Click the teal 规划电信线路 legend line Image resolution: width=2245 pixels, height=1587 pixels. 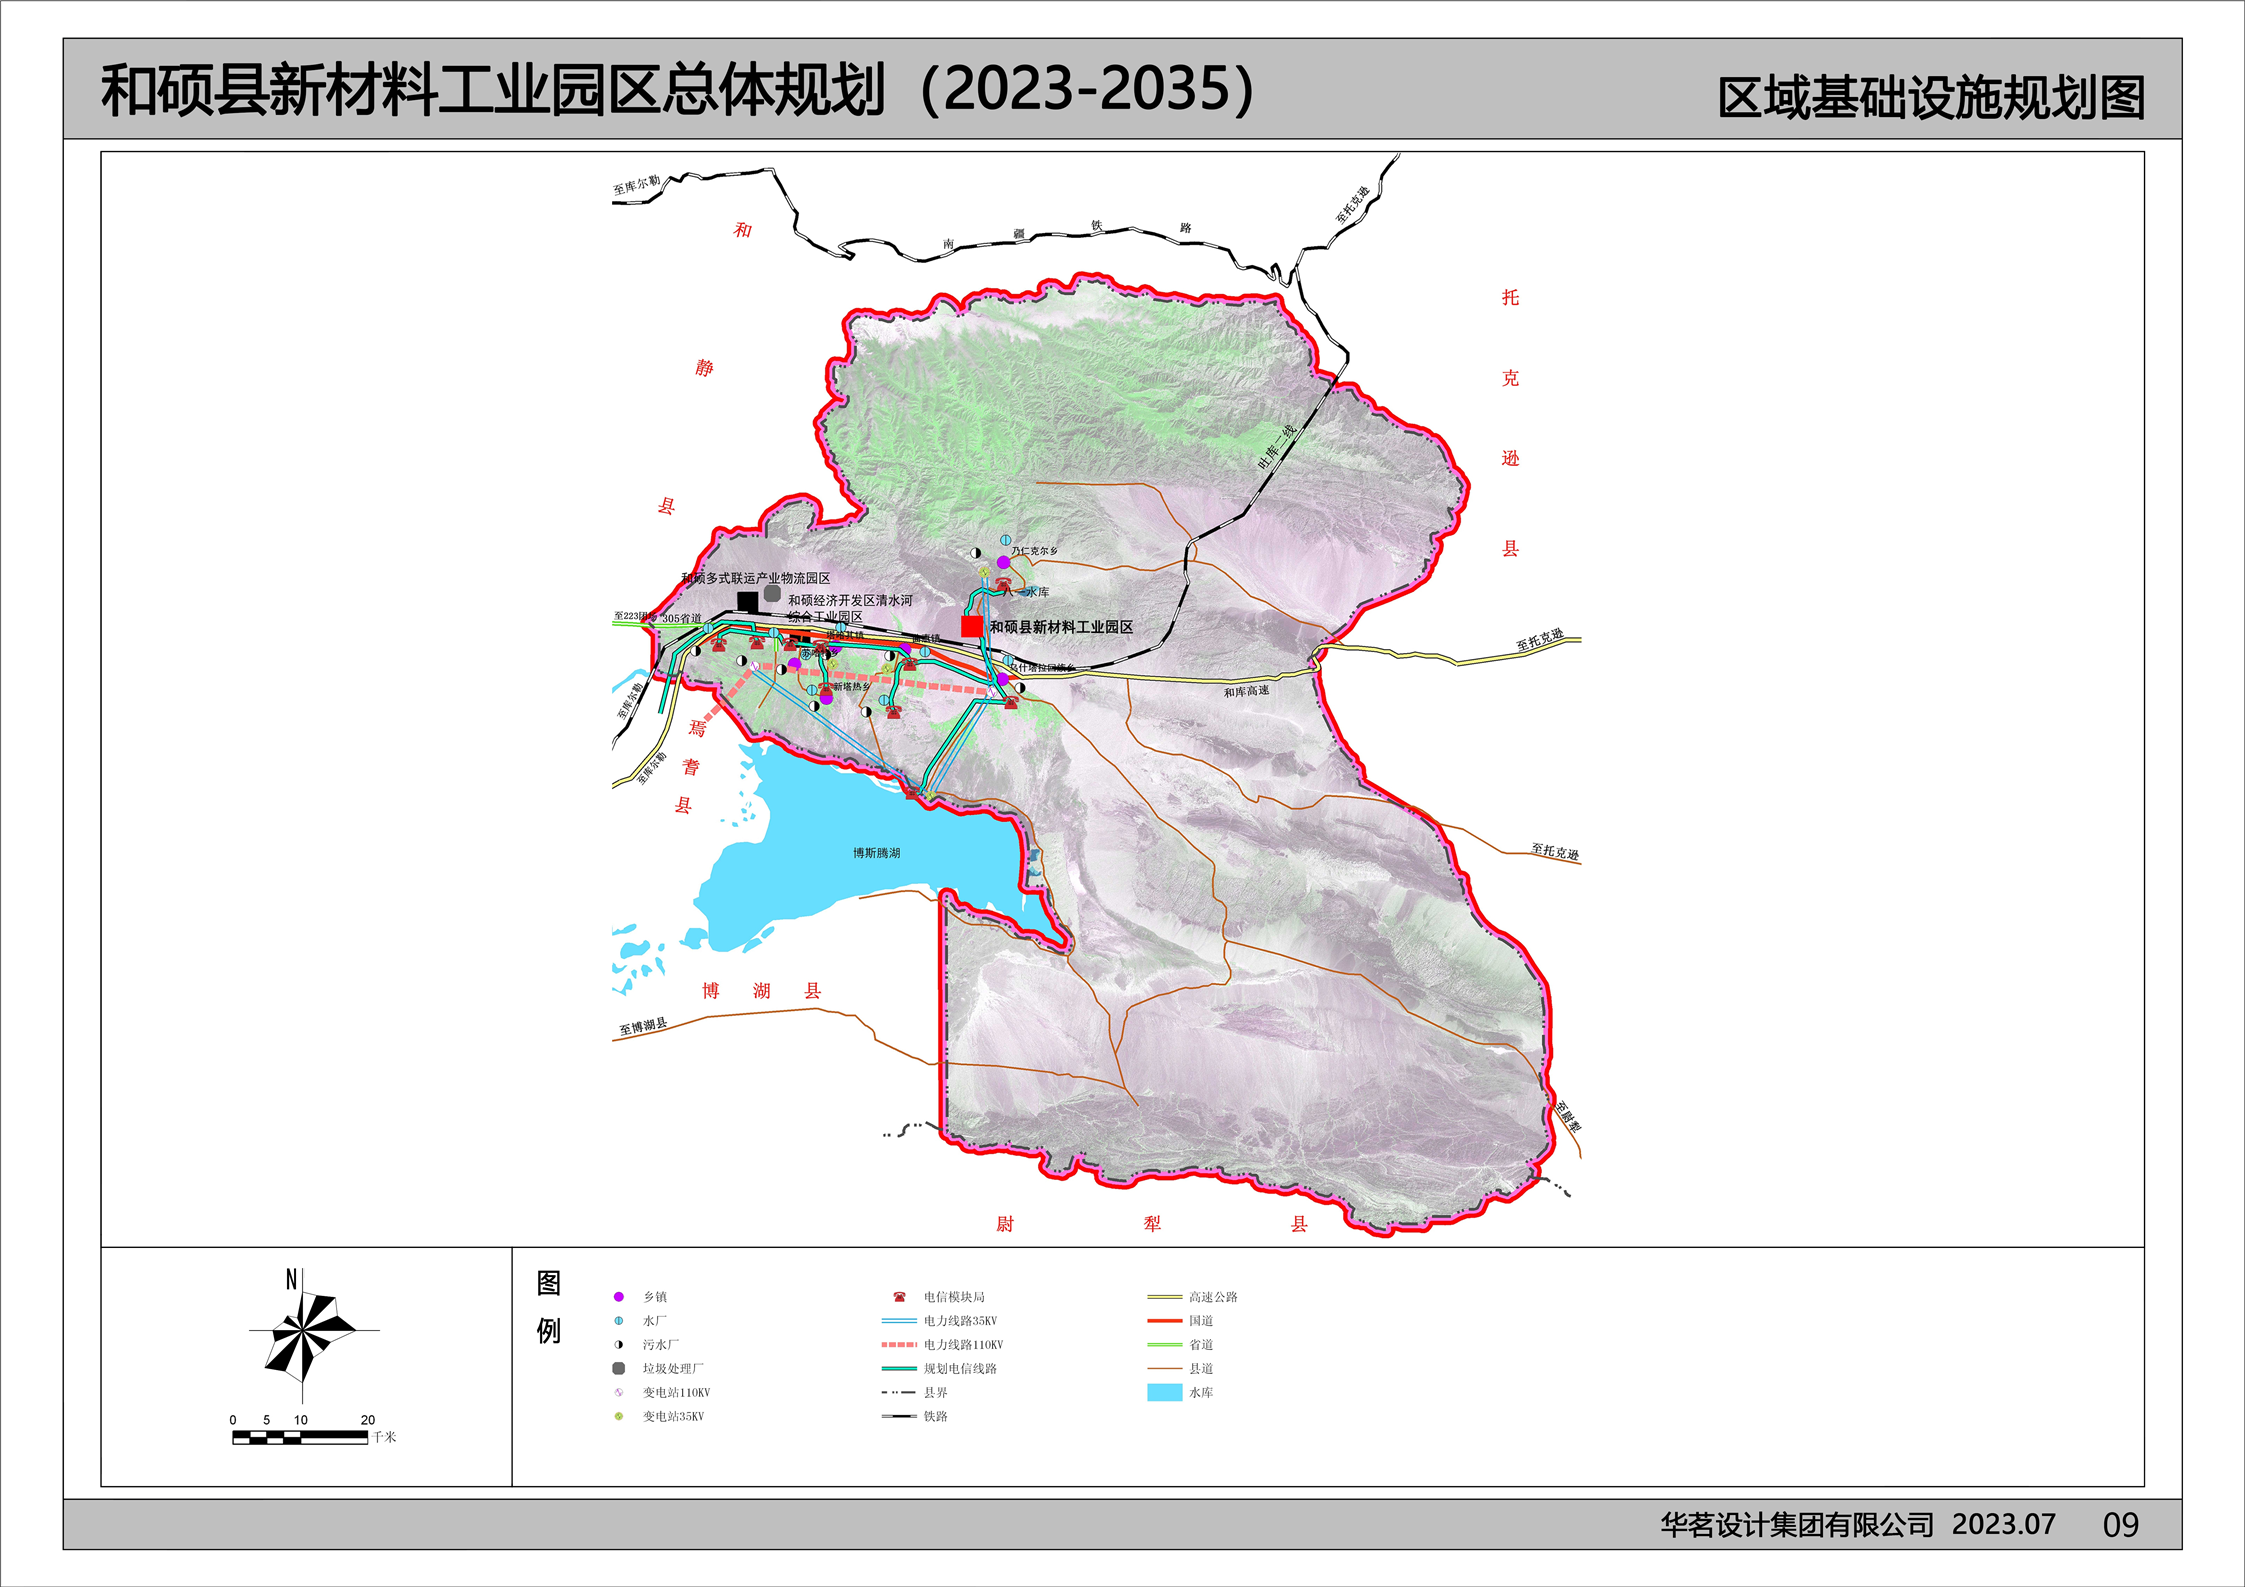[x=899, y=1368]
